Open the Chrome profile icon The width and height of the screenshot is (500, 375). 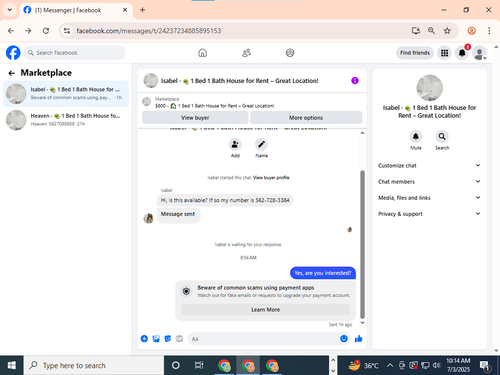[472, 31]
